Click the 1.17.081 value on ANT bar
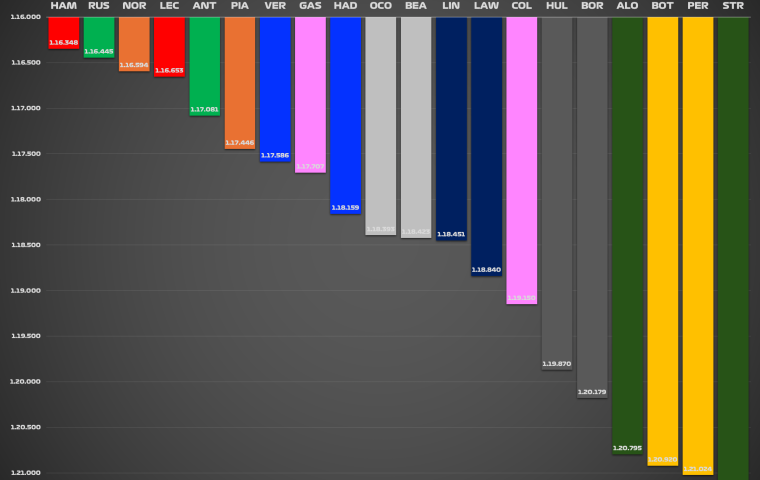 click(204, 109)
